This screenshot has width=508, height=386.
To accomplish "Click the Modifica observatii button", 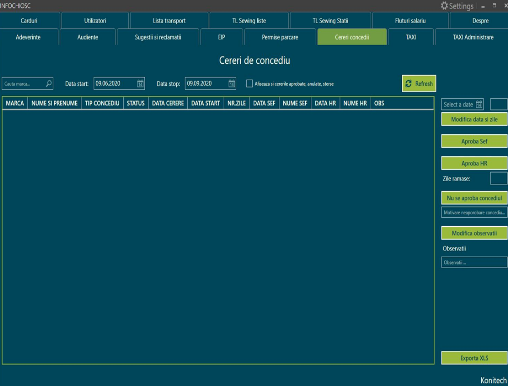I will tap(474, 233).
